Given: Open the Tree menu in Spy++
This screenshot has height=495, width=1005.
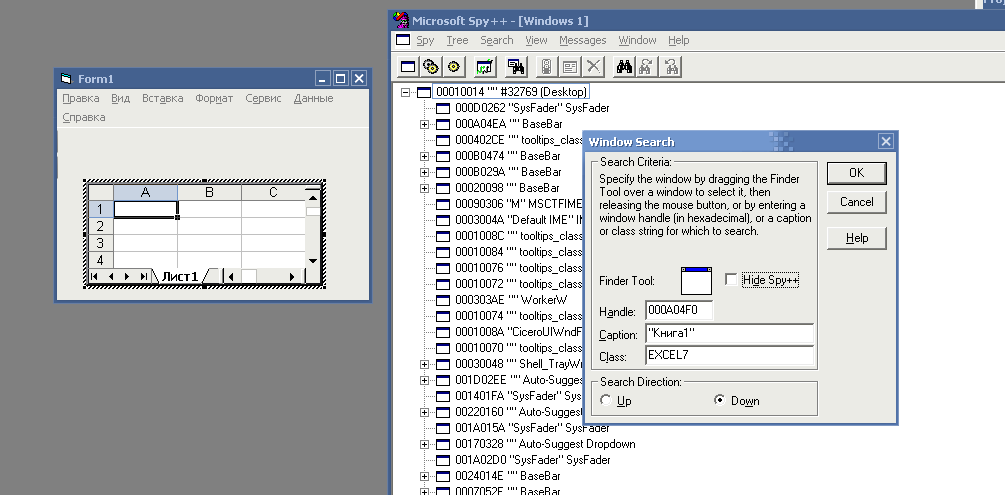Looking at the screenshot, I should (x=457, y=40).
